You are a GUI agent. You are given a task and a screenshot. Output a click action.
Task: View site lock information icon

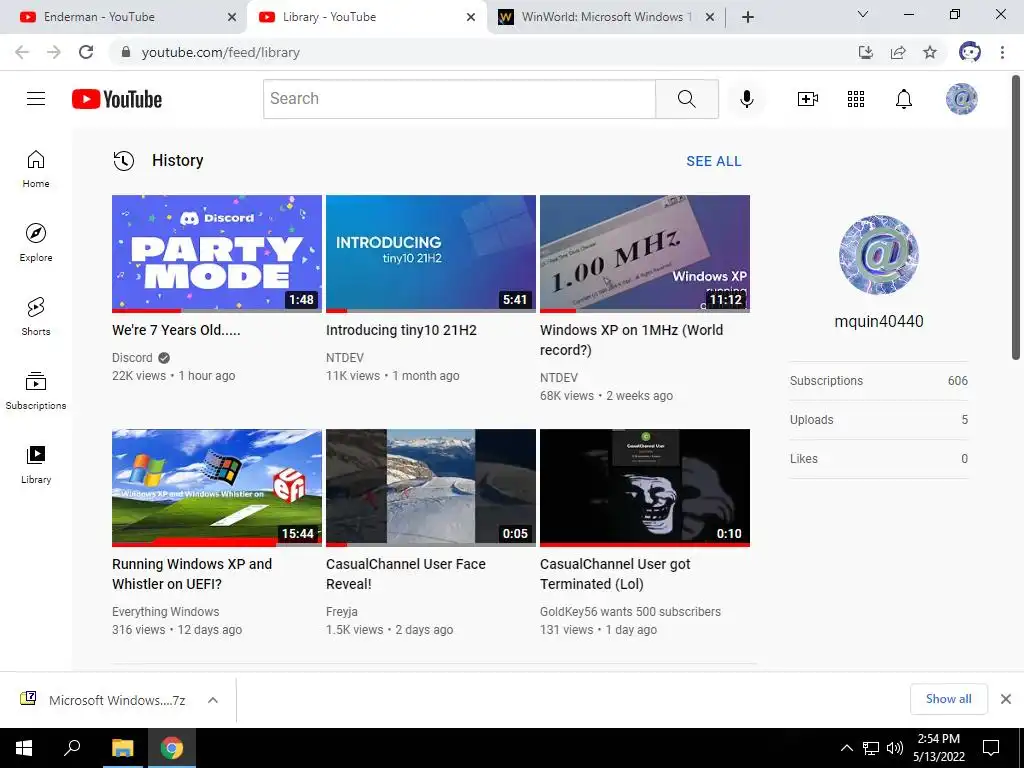[126, 52]
